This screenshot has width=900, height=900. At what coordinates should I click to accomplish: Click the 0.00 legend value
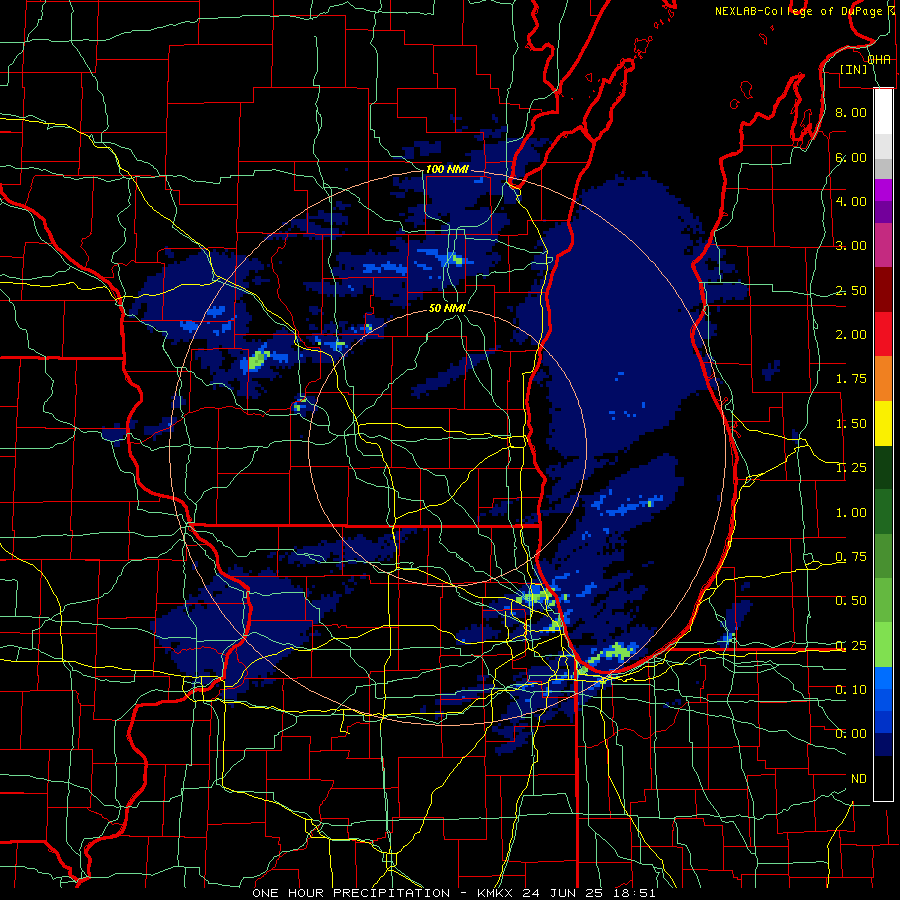click(x=851, y=734)
